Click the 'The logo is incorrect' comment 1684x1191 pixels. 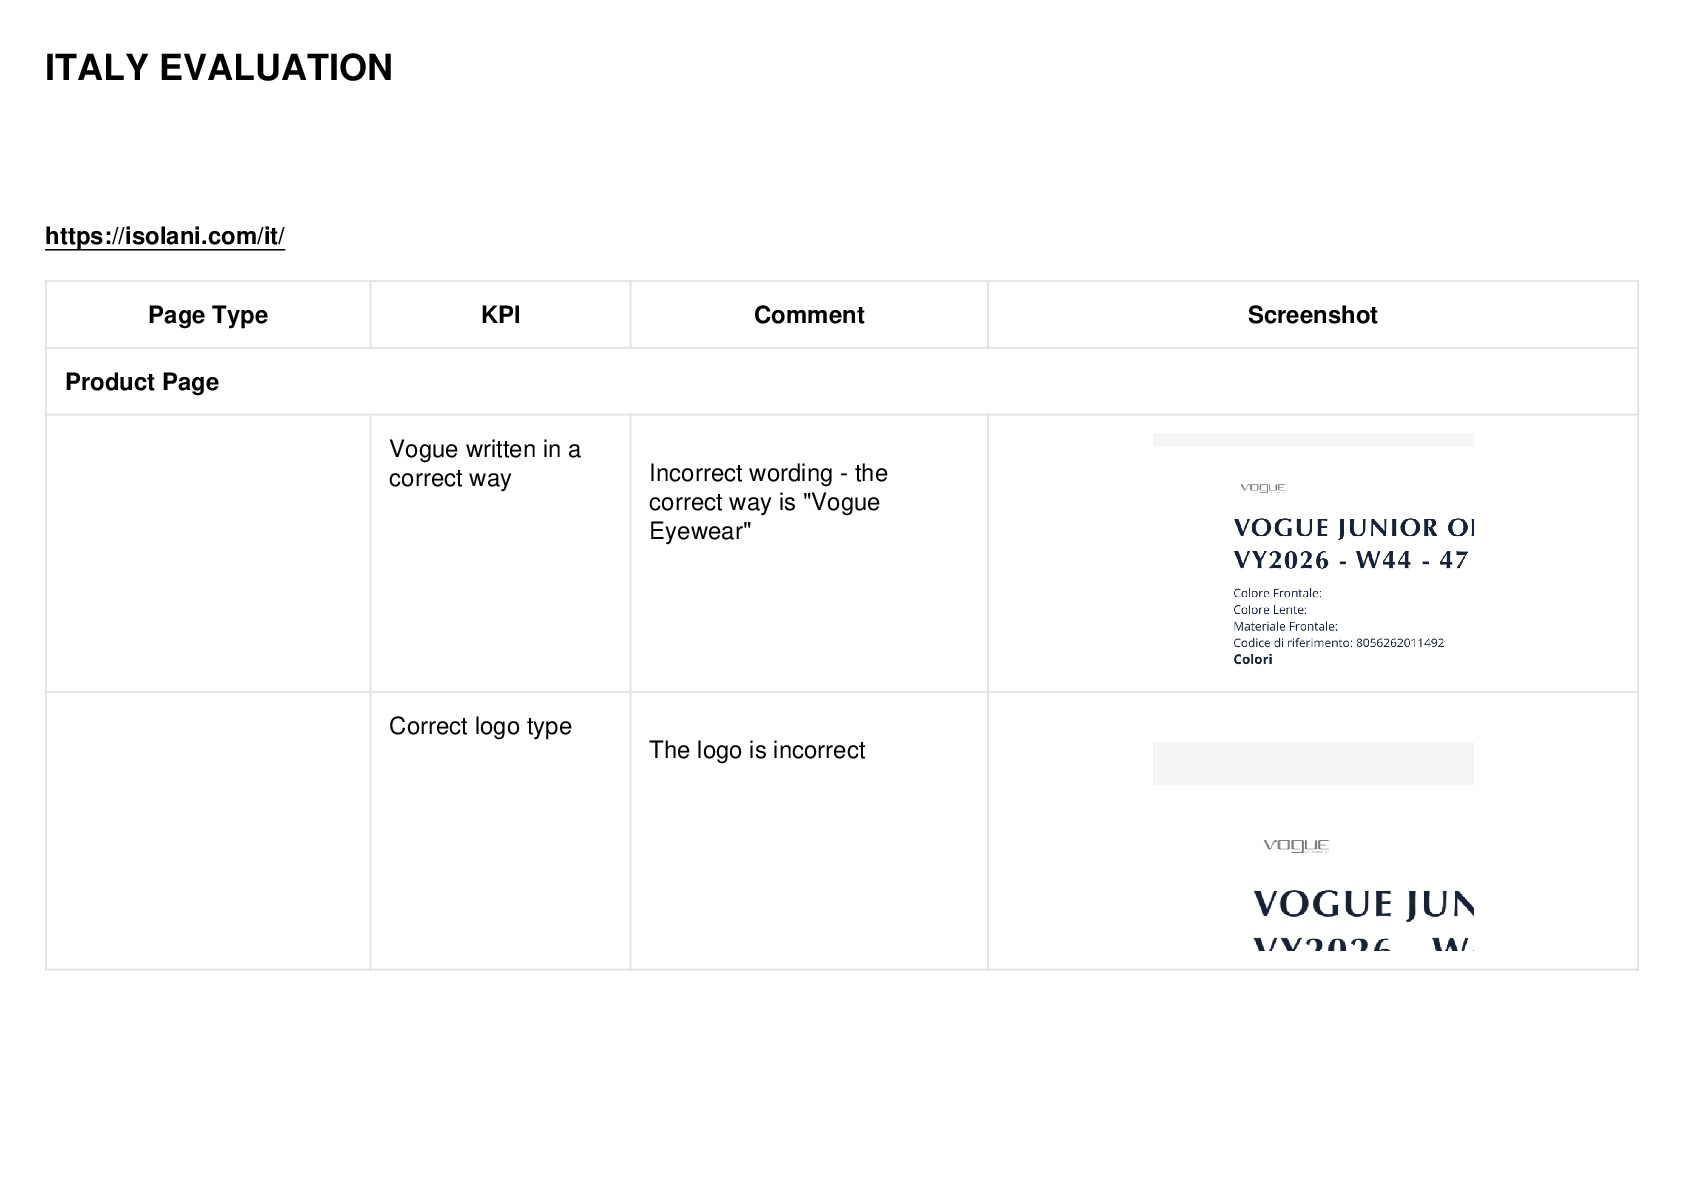coord(757,750)
